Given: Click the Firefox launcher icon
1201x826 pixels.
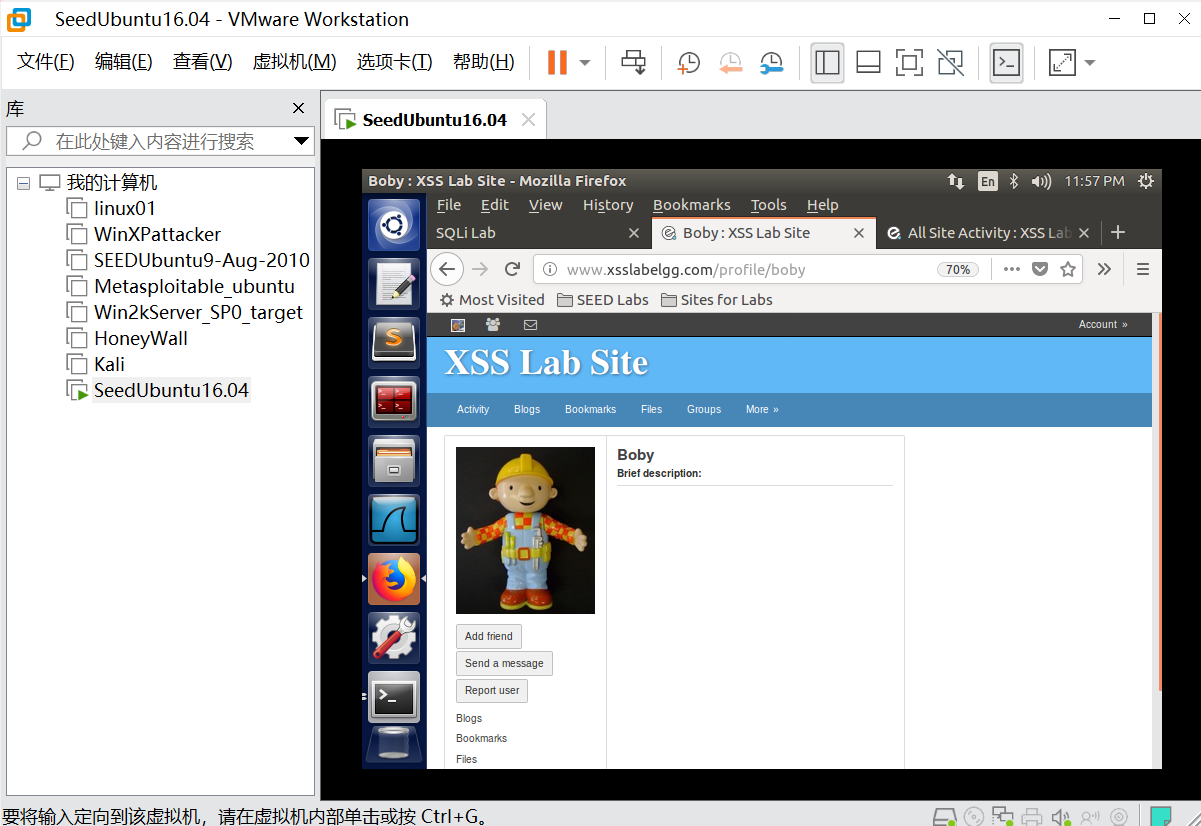Looking at the screenshot, I should (x=394, y=578).
